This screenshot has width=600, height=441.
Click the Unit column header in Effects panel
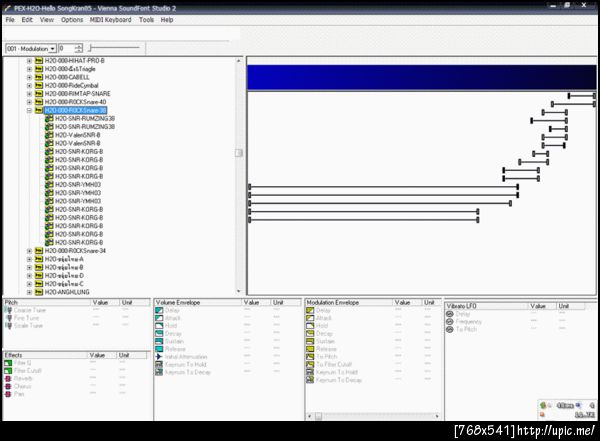(132, 355)
